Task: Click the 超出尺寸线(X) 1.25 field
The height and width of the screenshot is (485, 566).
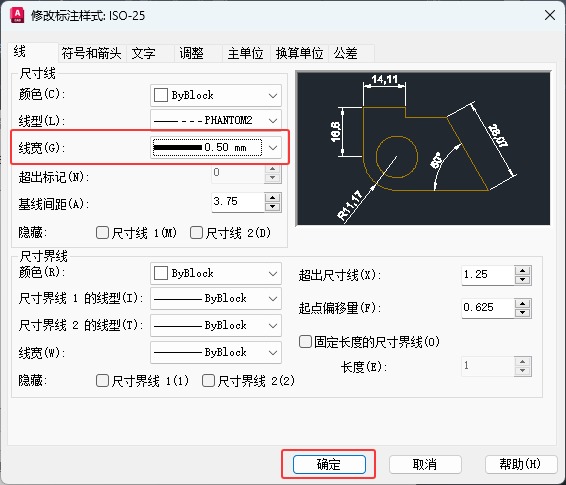Action: pyautogui.click(x=488, y=275)
